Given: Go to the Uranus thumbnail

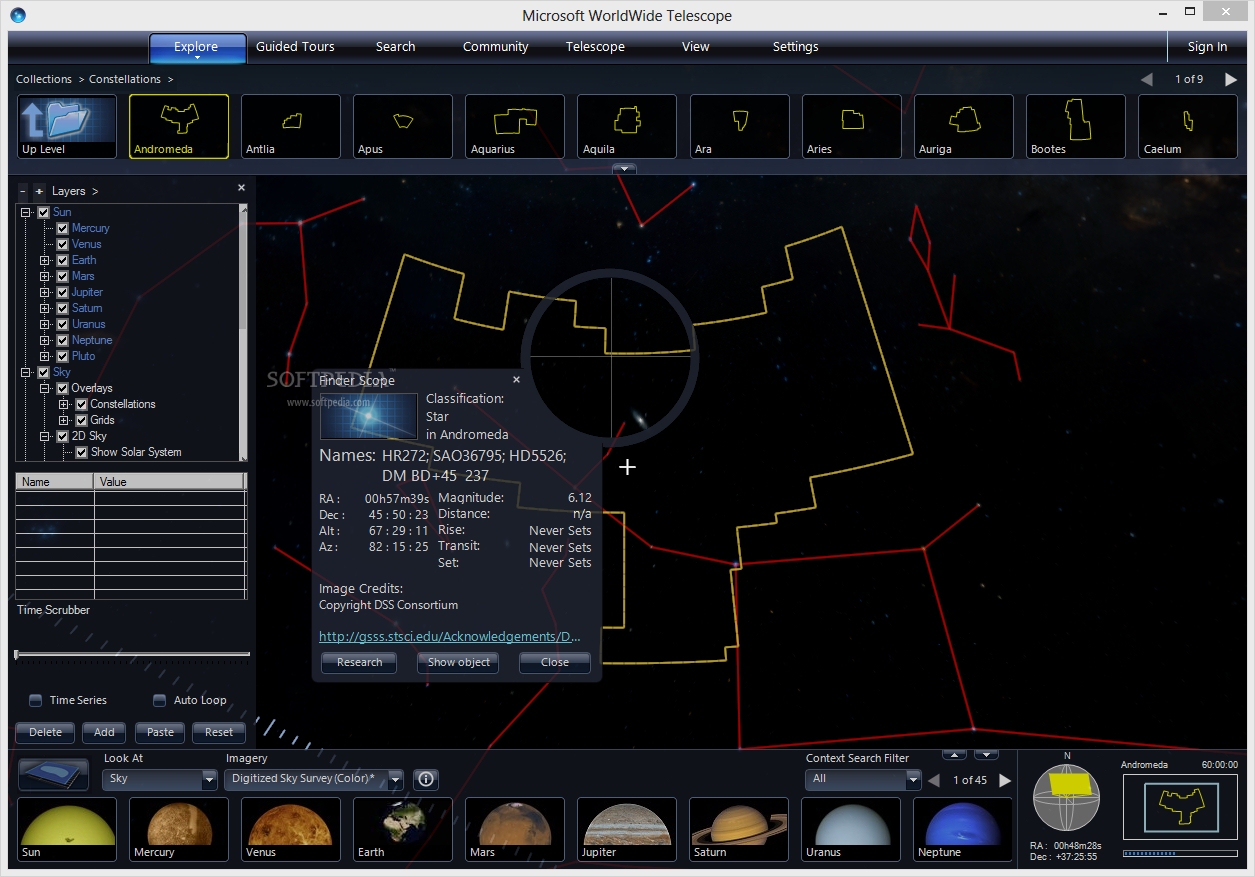Looking at the screenshot, I should (x=851, y=829).
